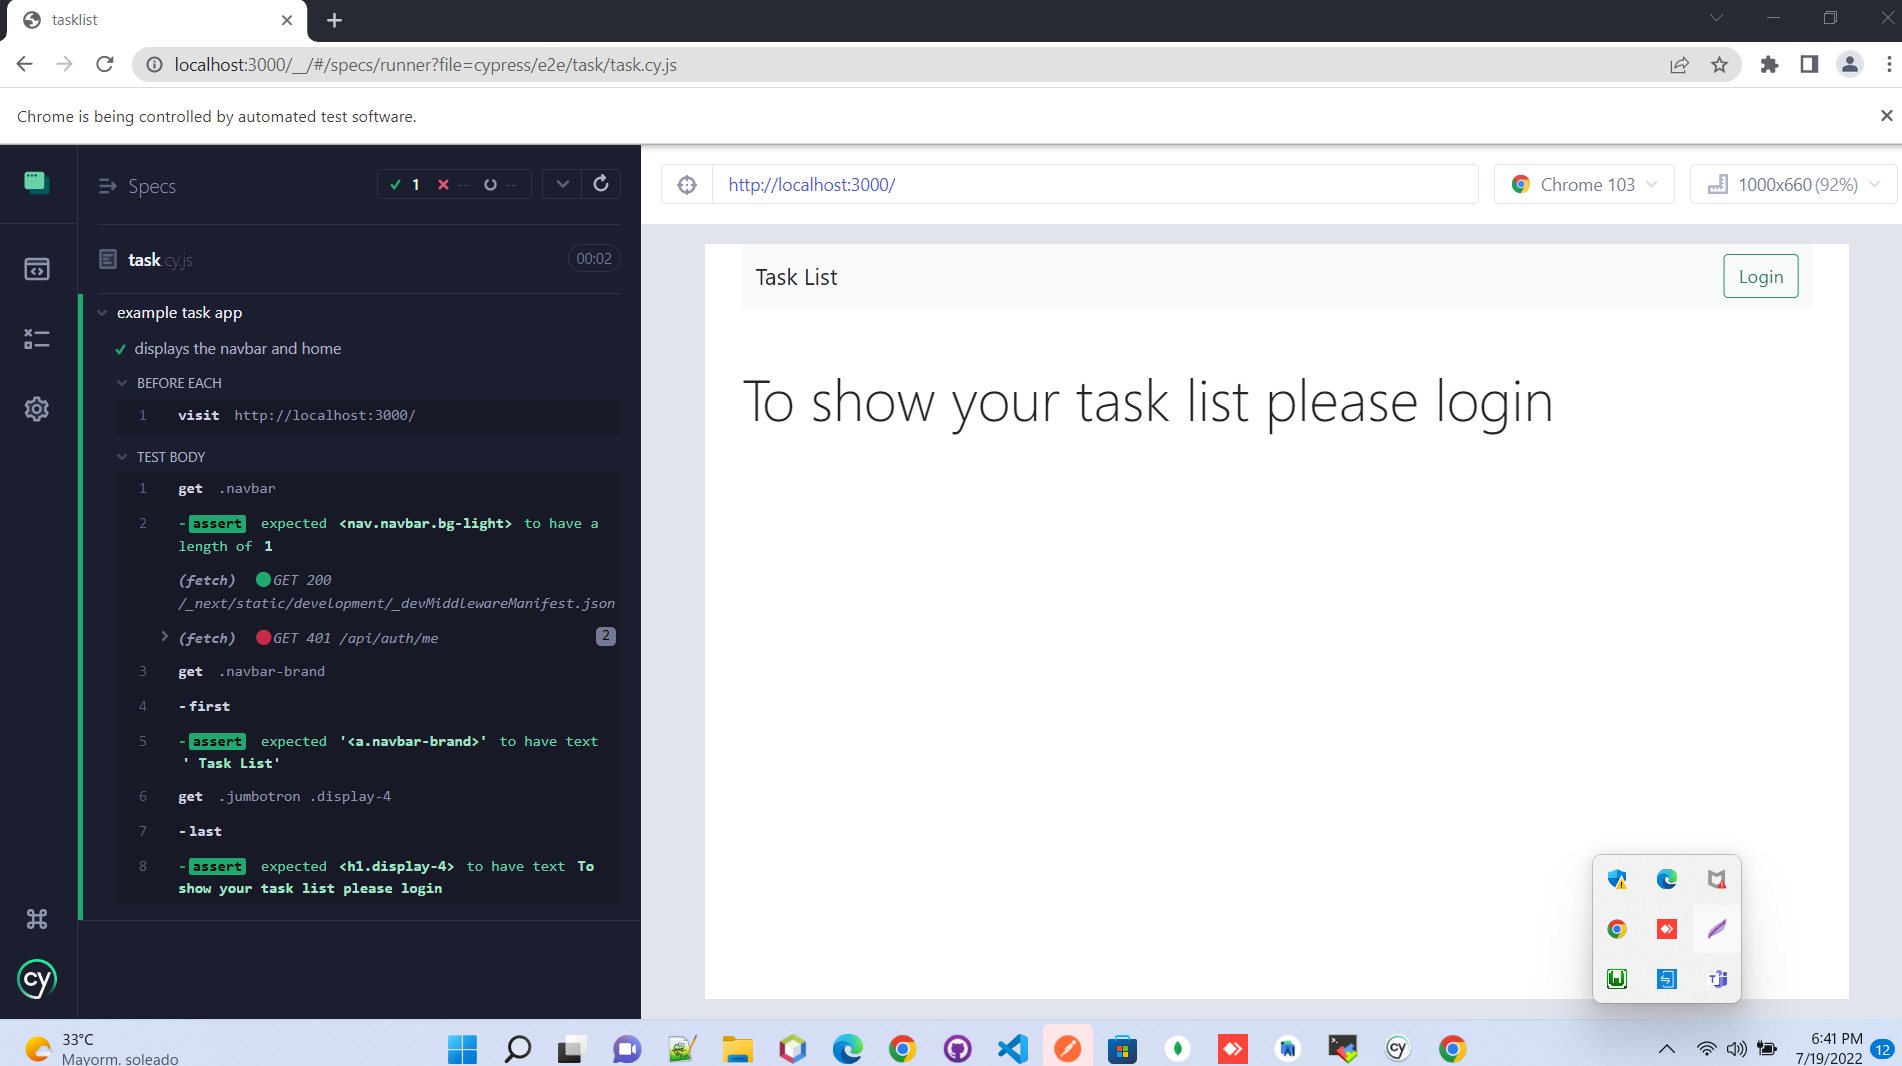Click the Chrome address bar
Screen dimensions: 1902x1066
tap(900, 64)
